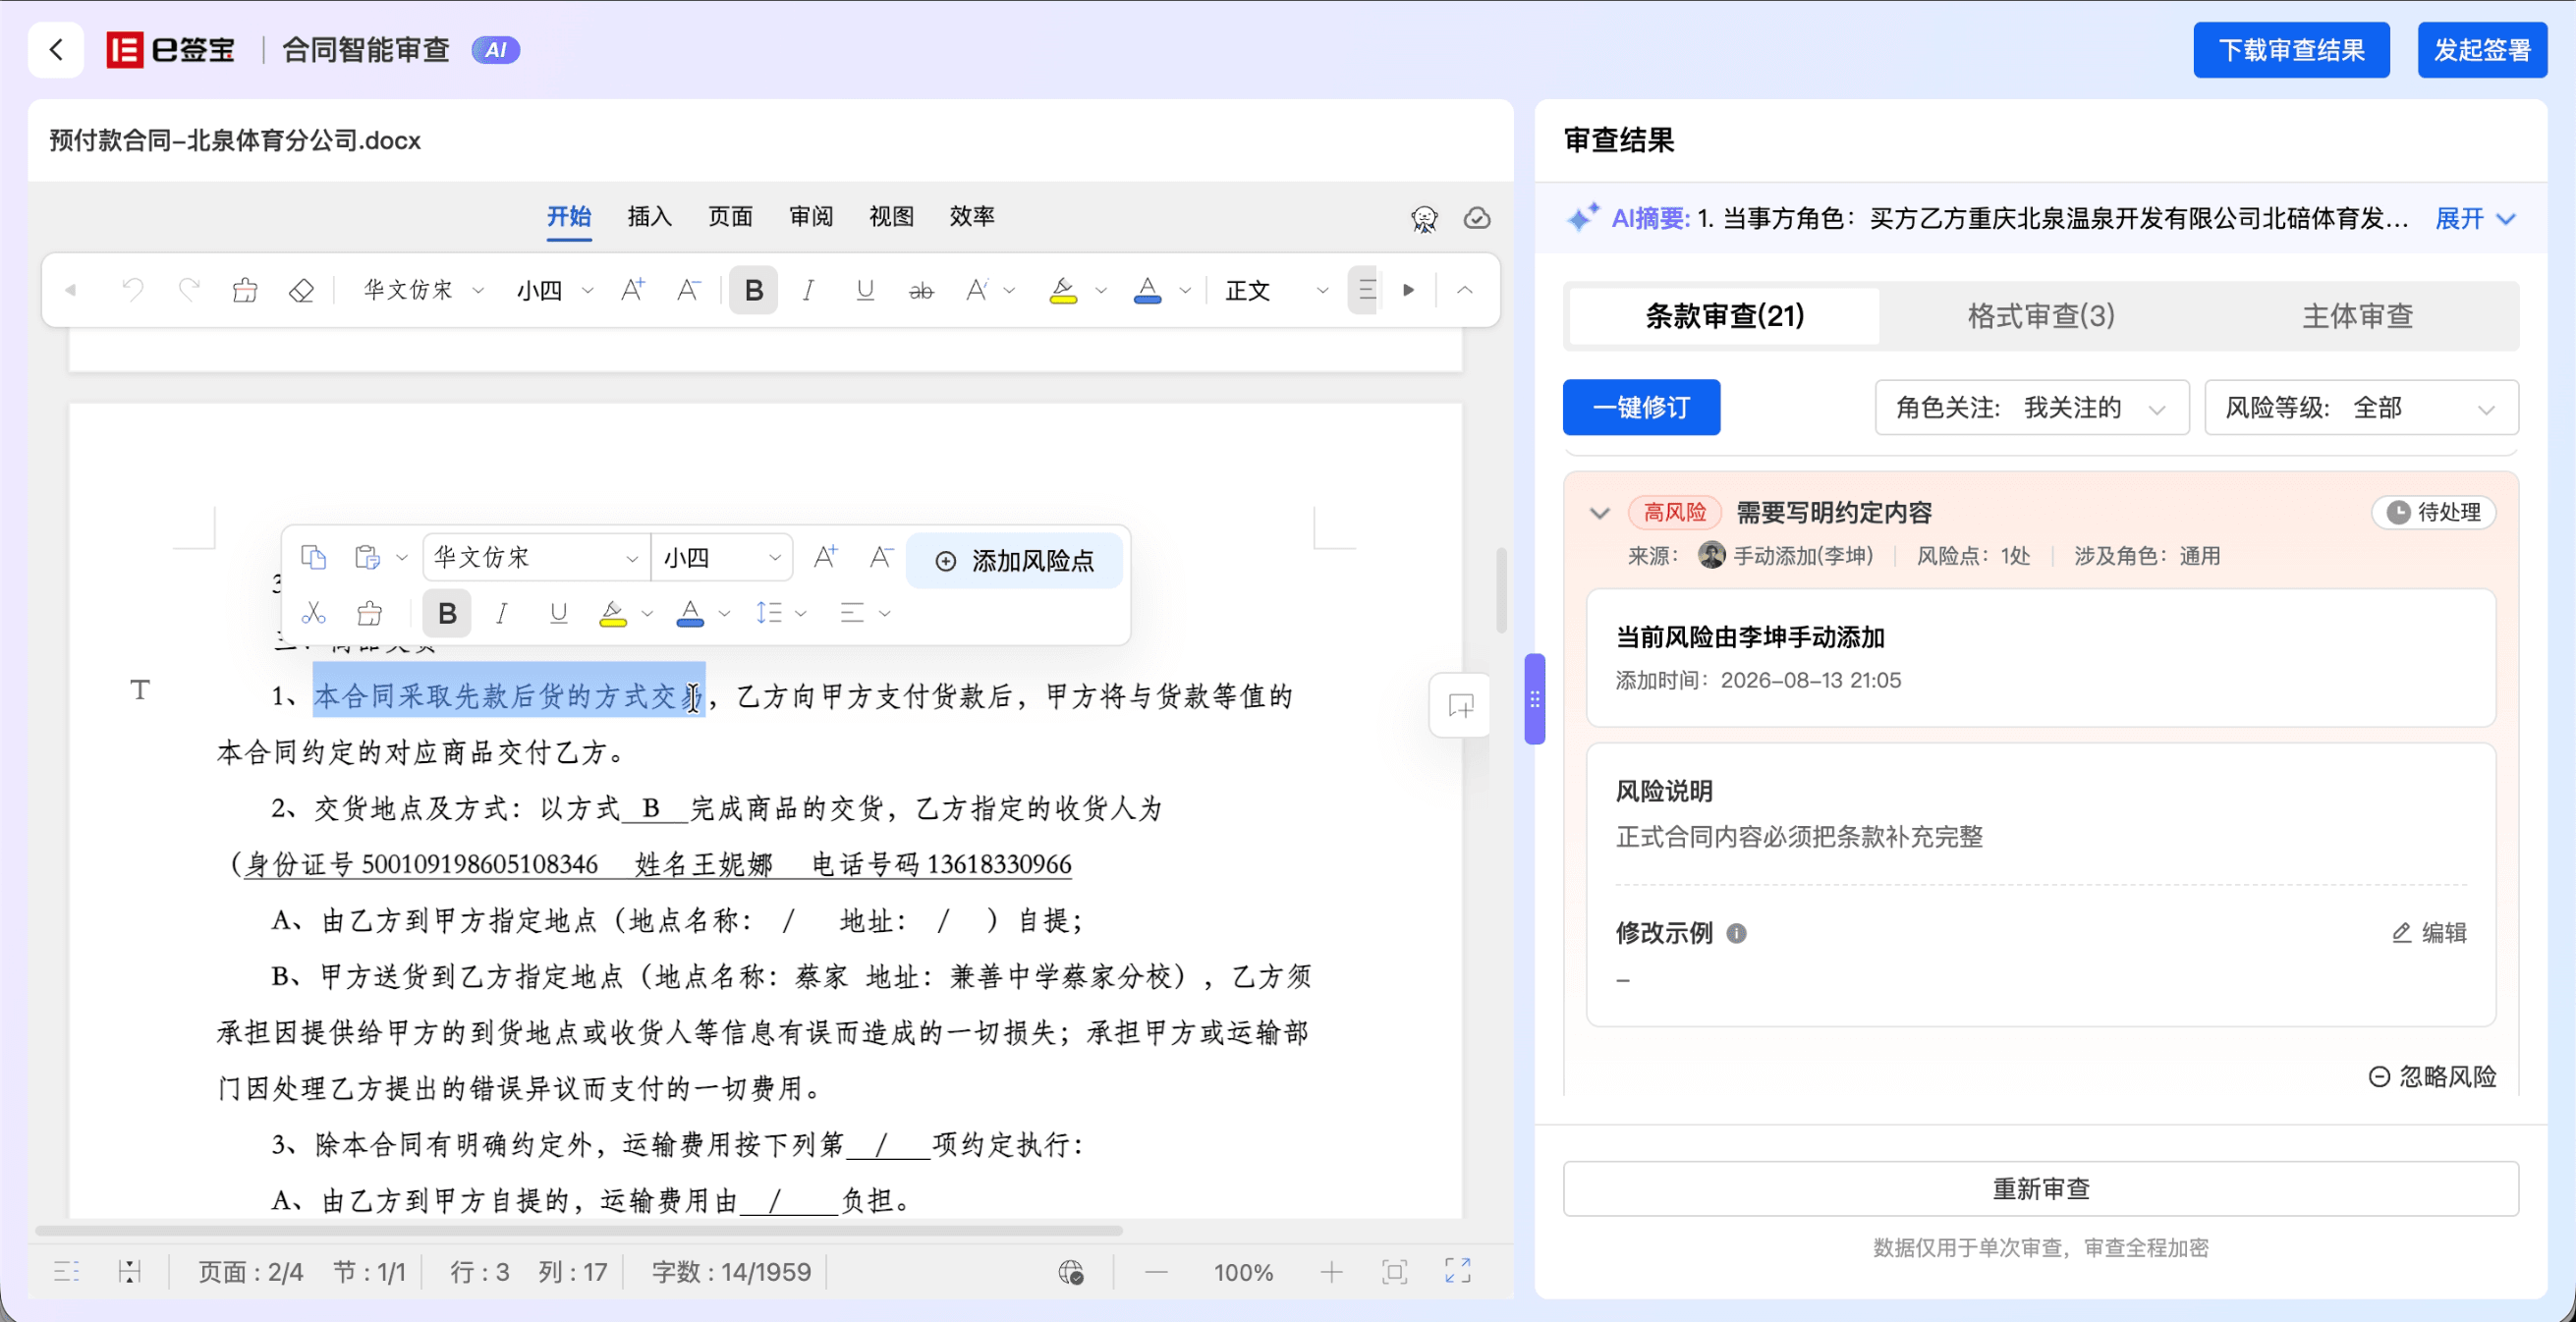Apply yellow highlight color in main ribbon
Screen dimensions: 2576x1322
tap(1063, 290)
